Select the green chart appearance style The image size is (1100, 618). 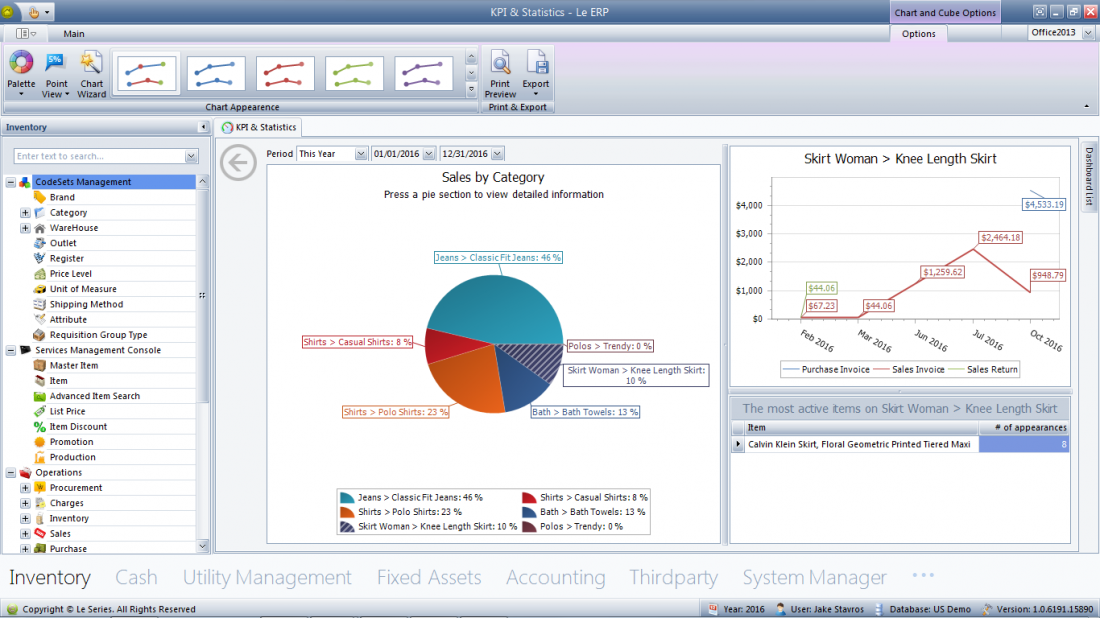click(355, 72)
